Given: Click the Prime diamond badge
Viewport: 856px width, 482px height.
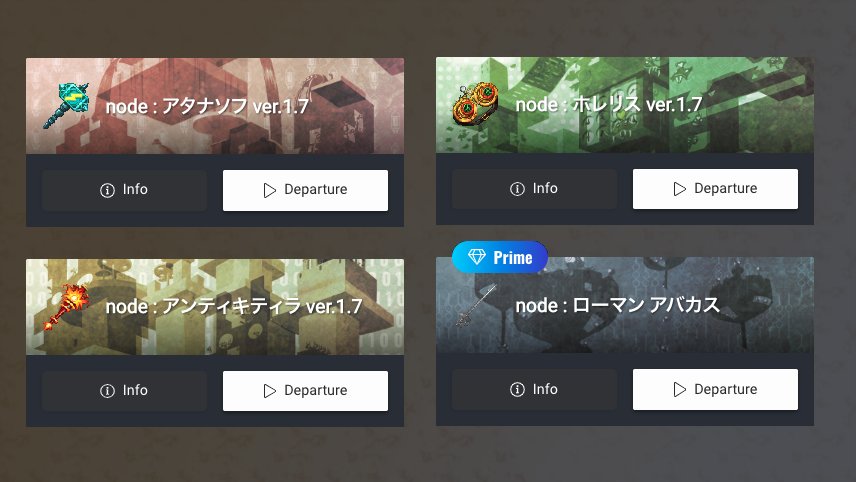Looking at the screenshot, I should click(x=500, y=257).
